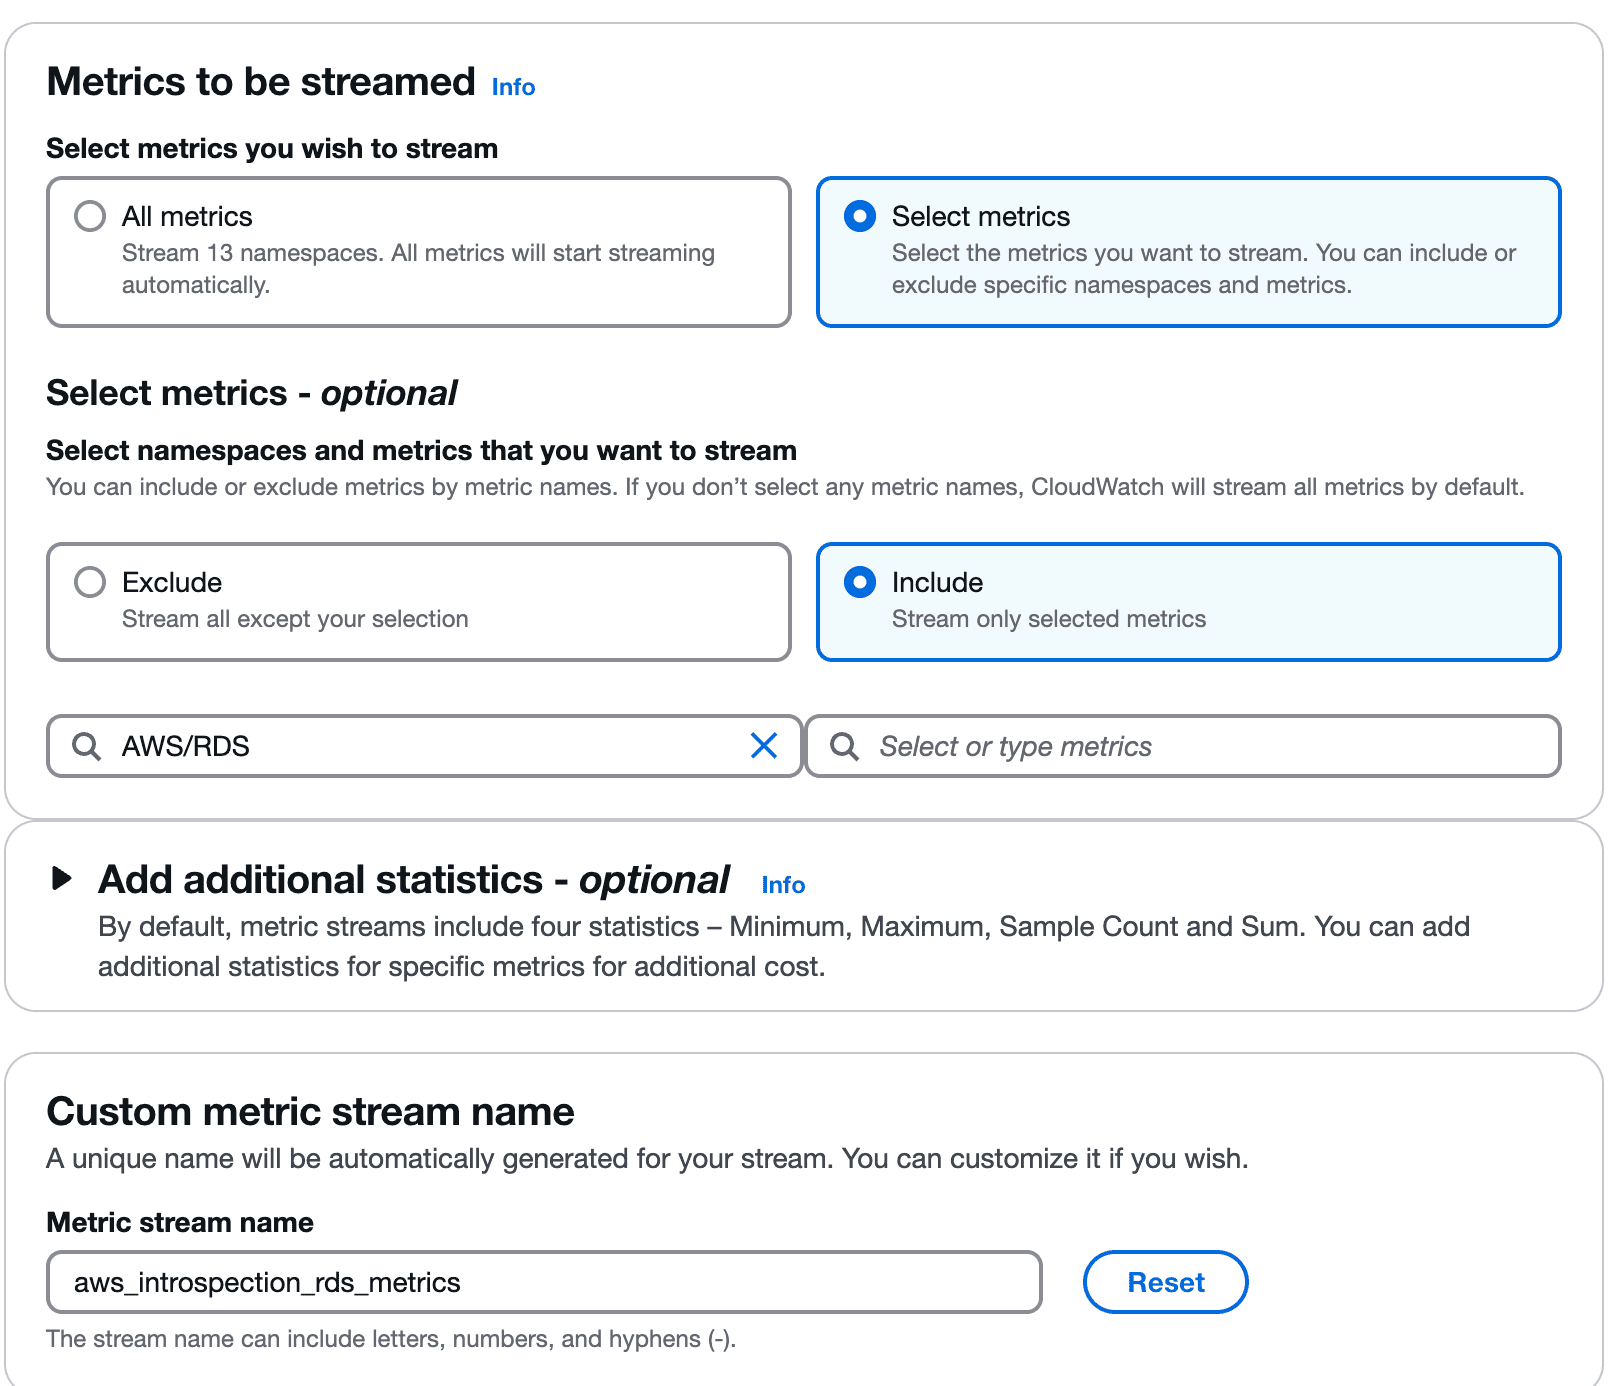This screenshot has width=1608, height=1386.
Task: Click the Select metrics radio button
Action: click(x=859, y=215)
